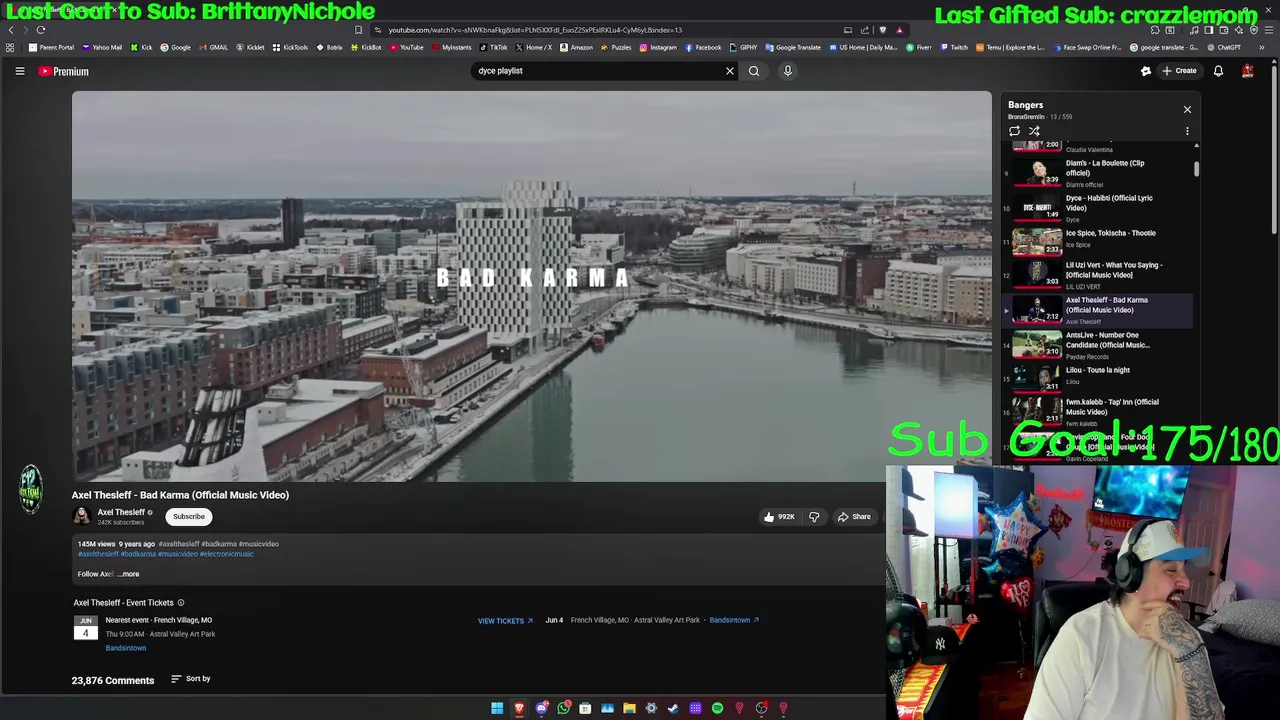Open the ChatGPT bookmark

click(1224, 47)
